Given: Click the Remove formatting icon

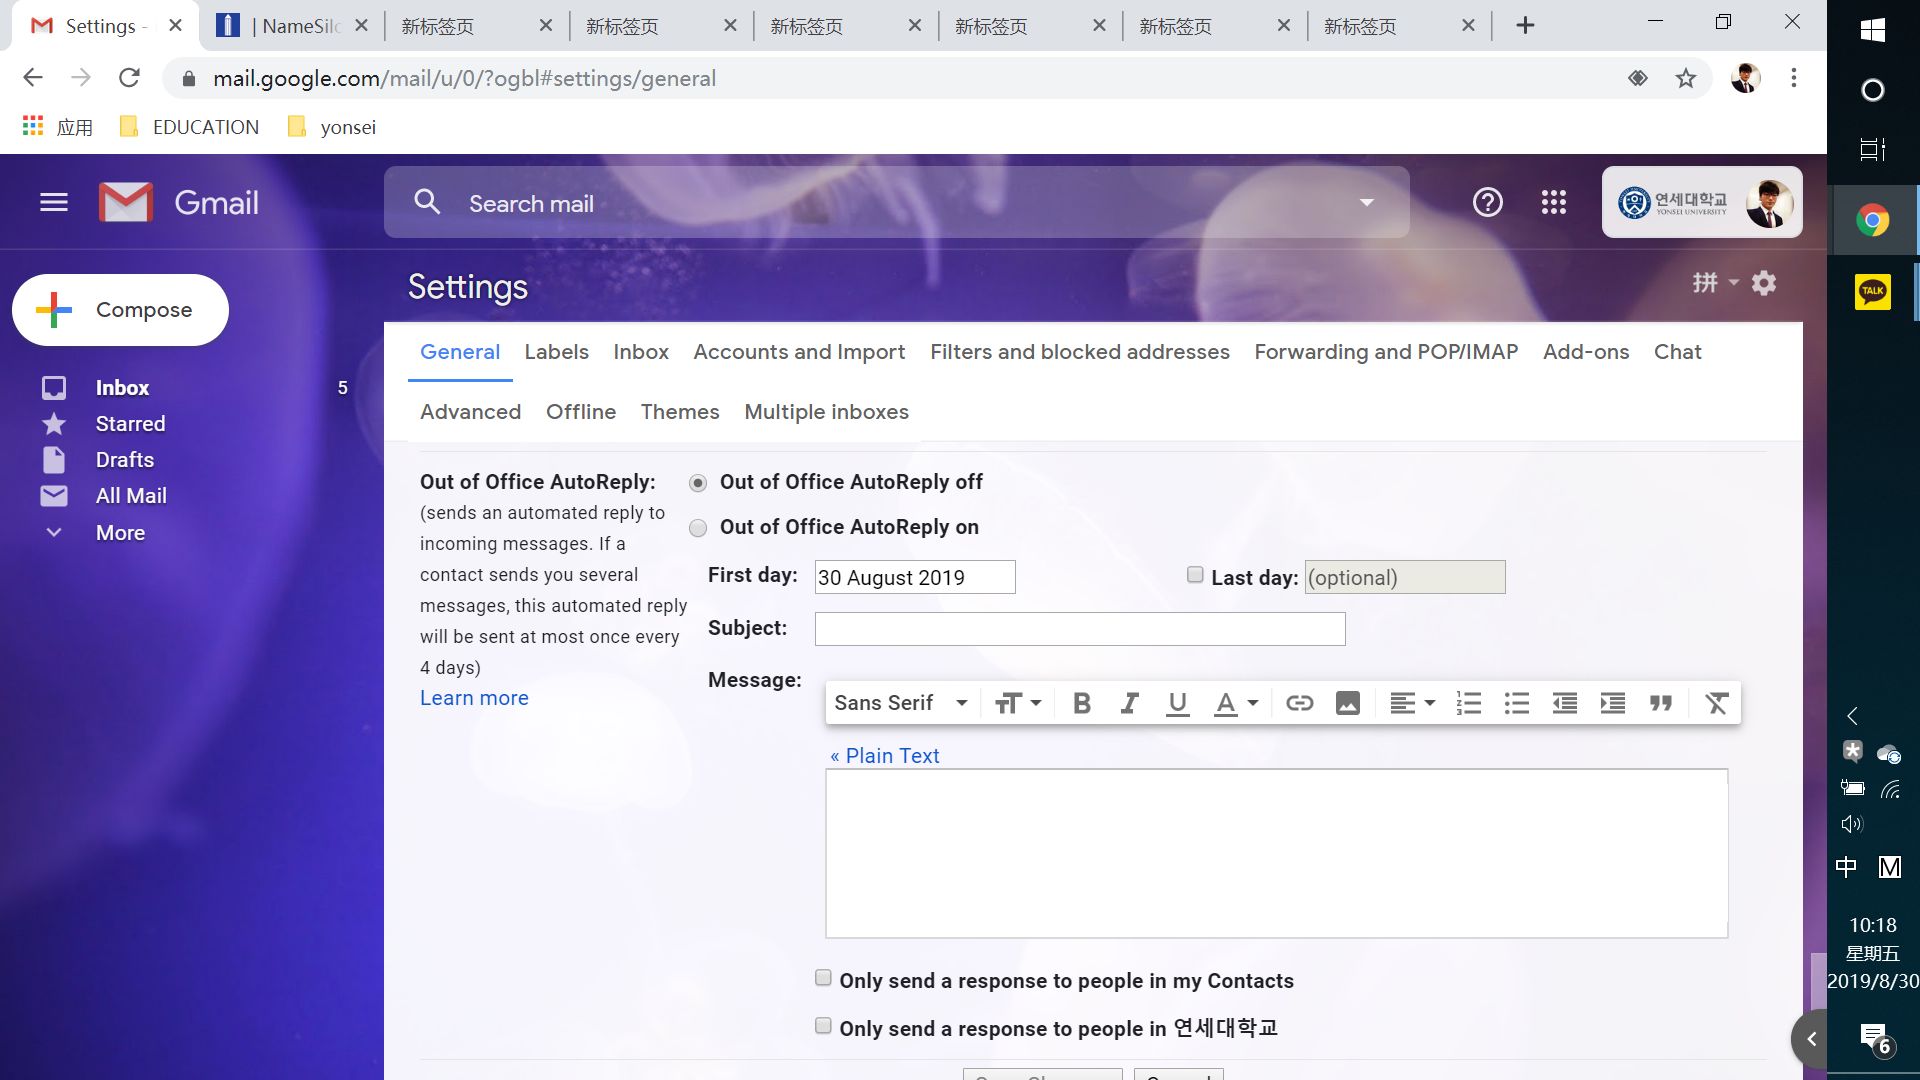Looking at the screenshot, I should (x=1716, y=703).
